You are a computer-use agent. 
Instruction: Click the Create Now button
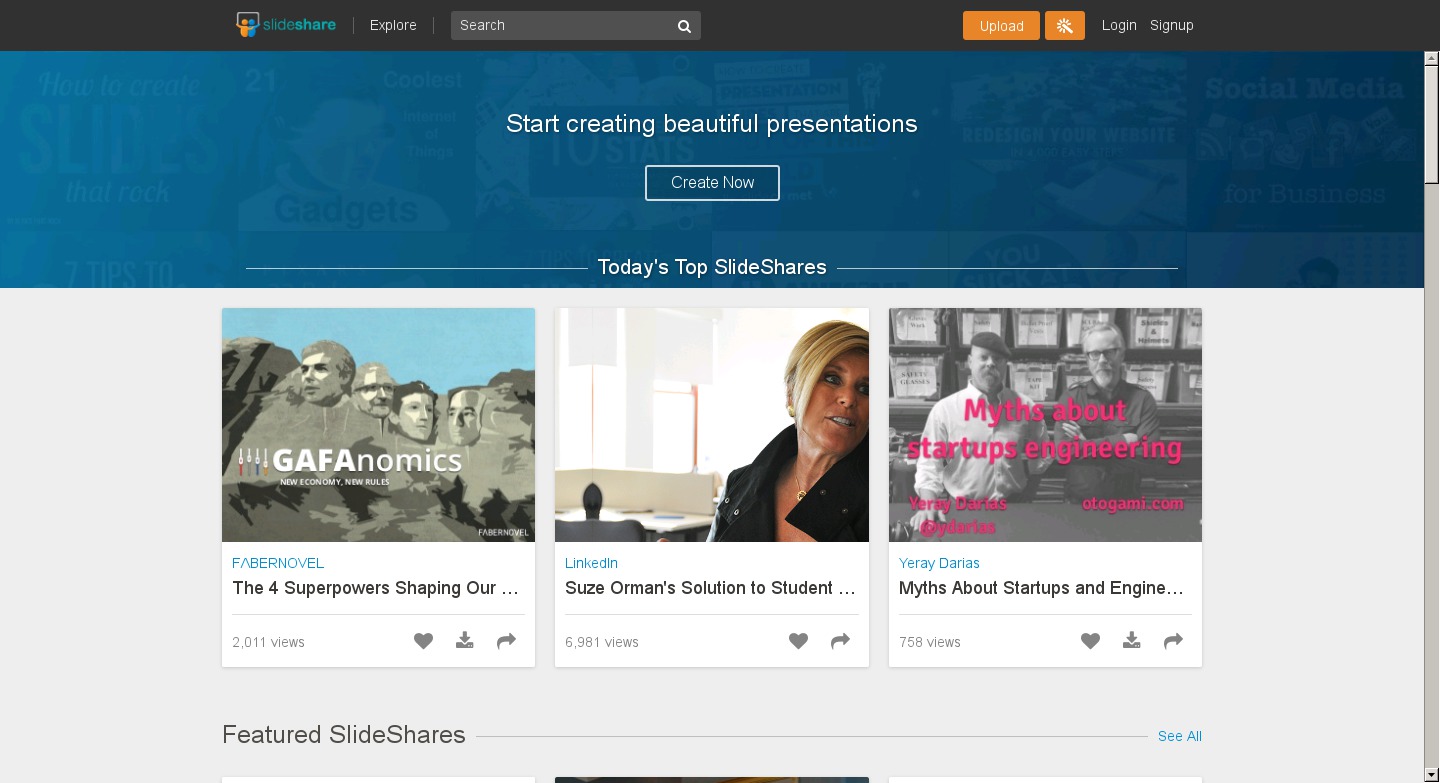pyautogui.click(x=712, y=183)
